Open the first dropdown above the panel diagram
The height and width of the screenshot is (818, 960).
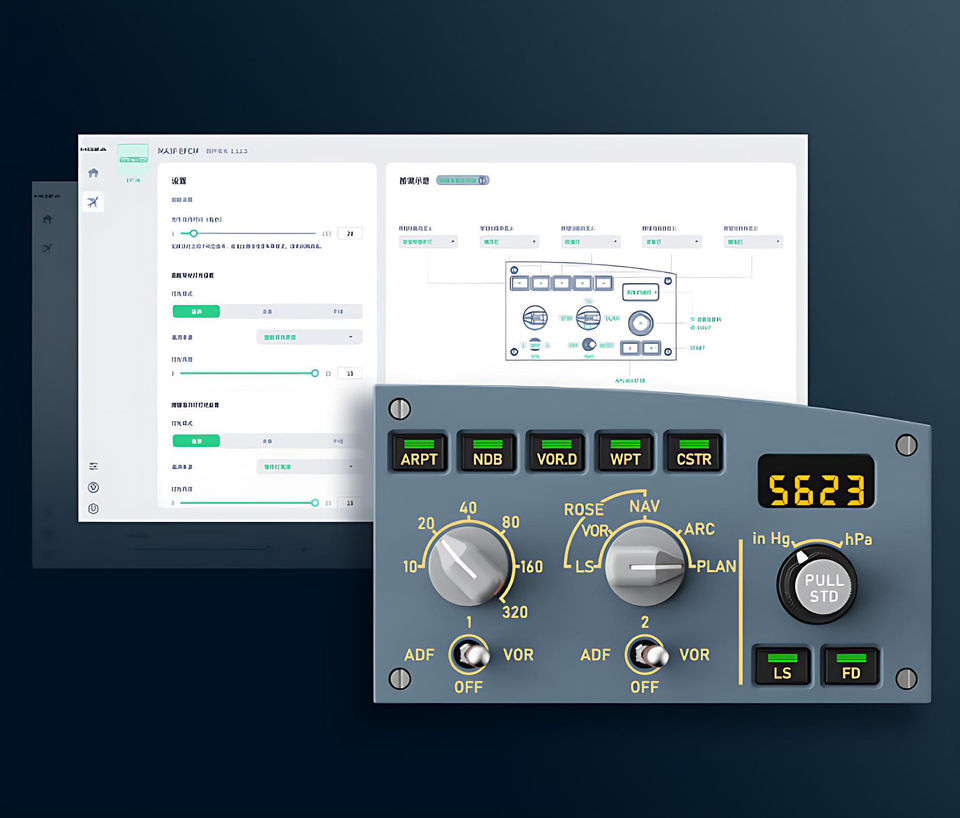(429, 242)
